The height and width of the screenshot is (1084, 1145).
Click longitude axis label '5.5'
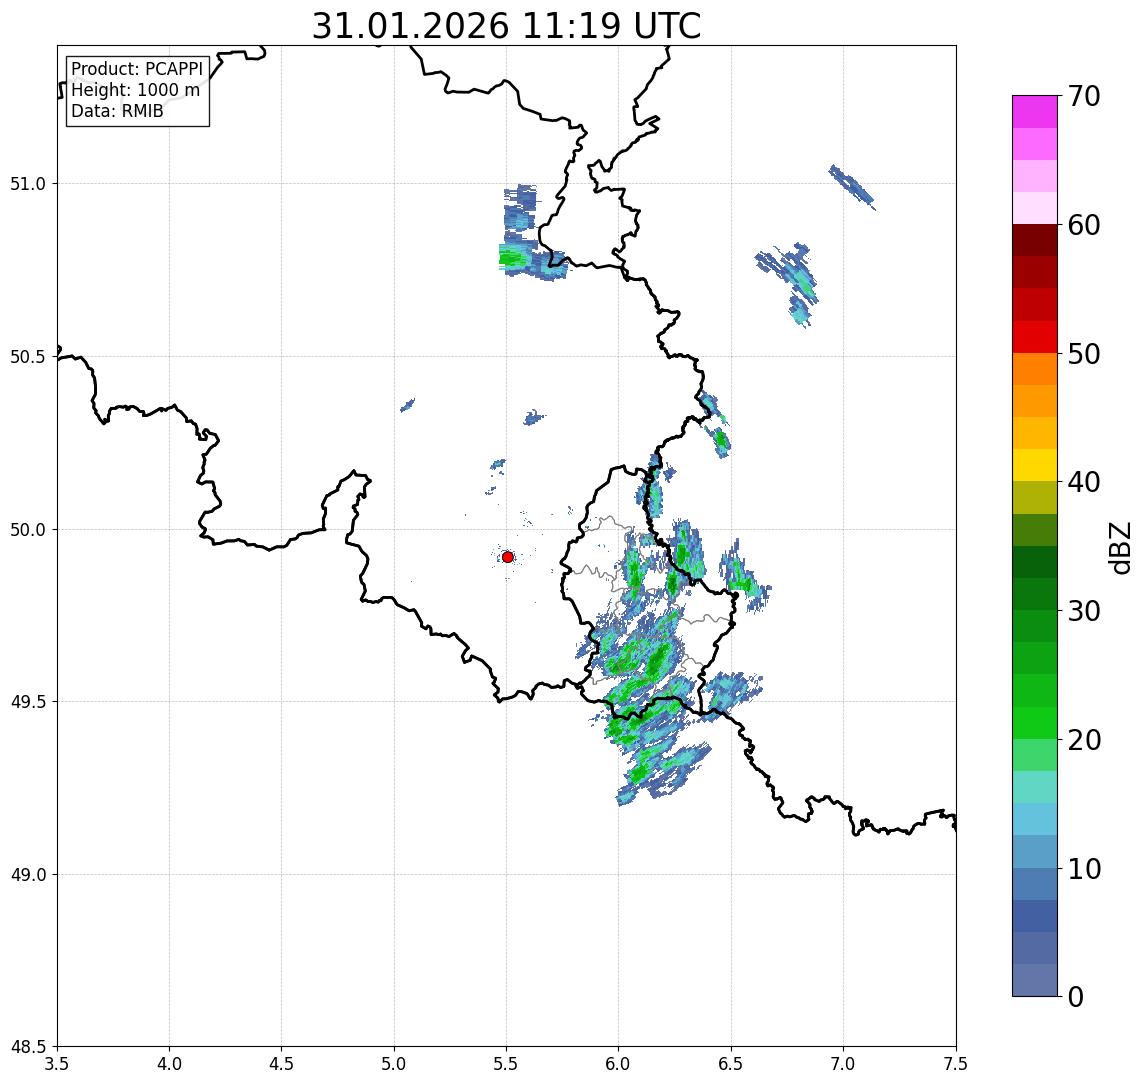(507, 1064)
